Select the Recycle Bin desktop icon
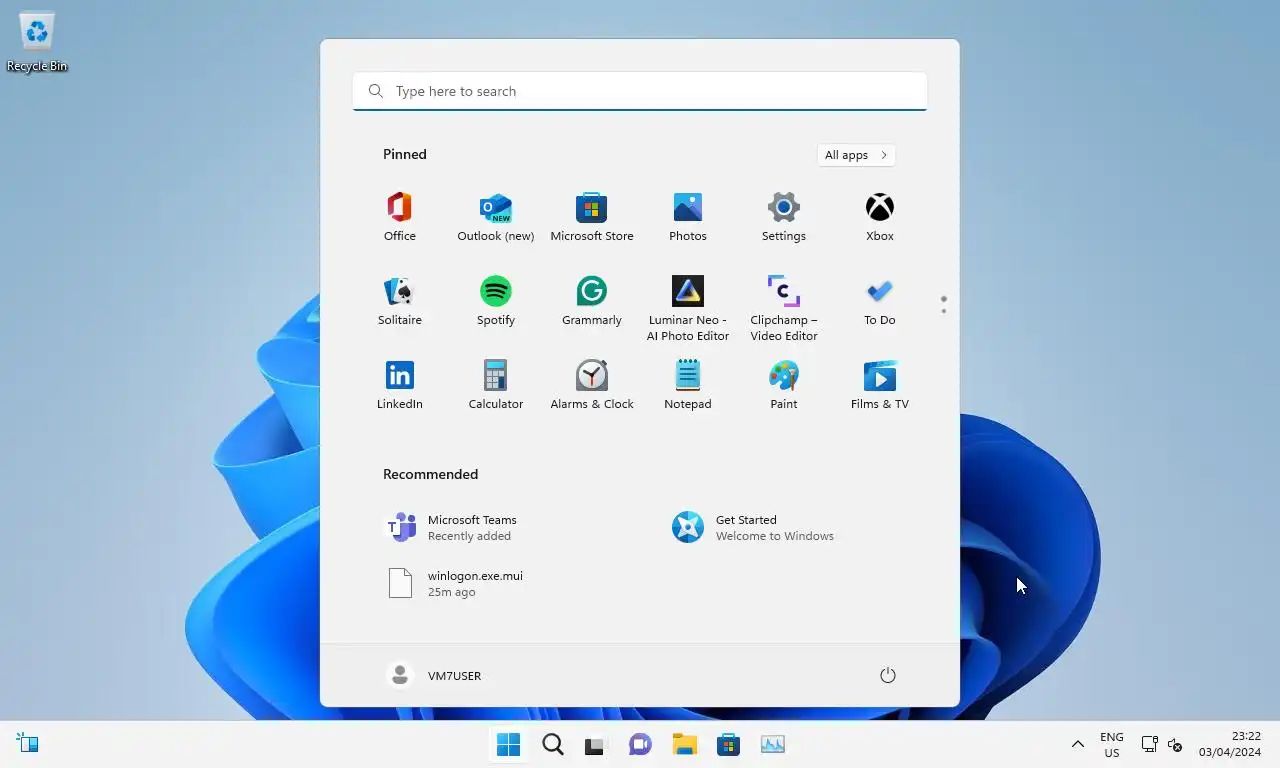The height and width of the screenshot is (768, 1280). point(37,42)
